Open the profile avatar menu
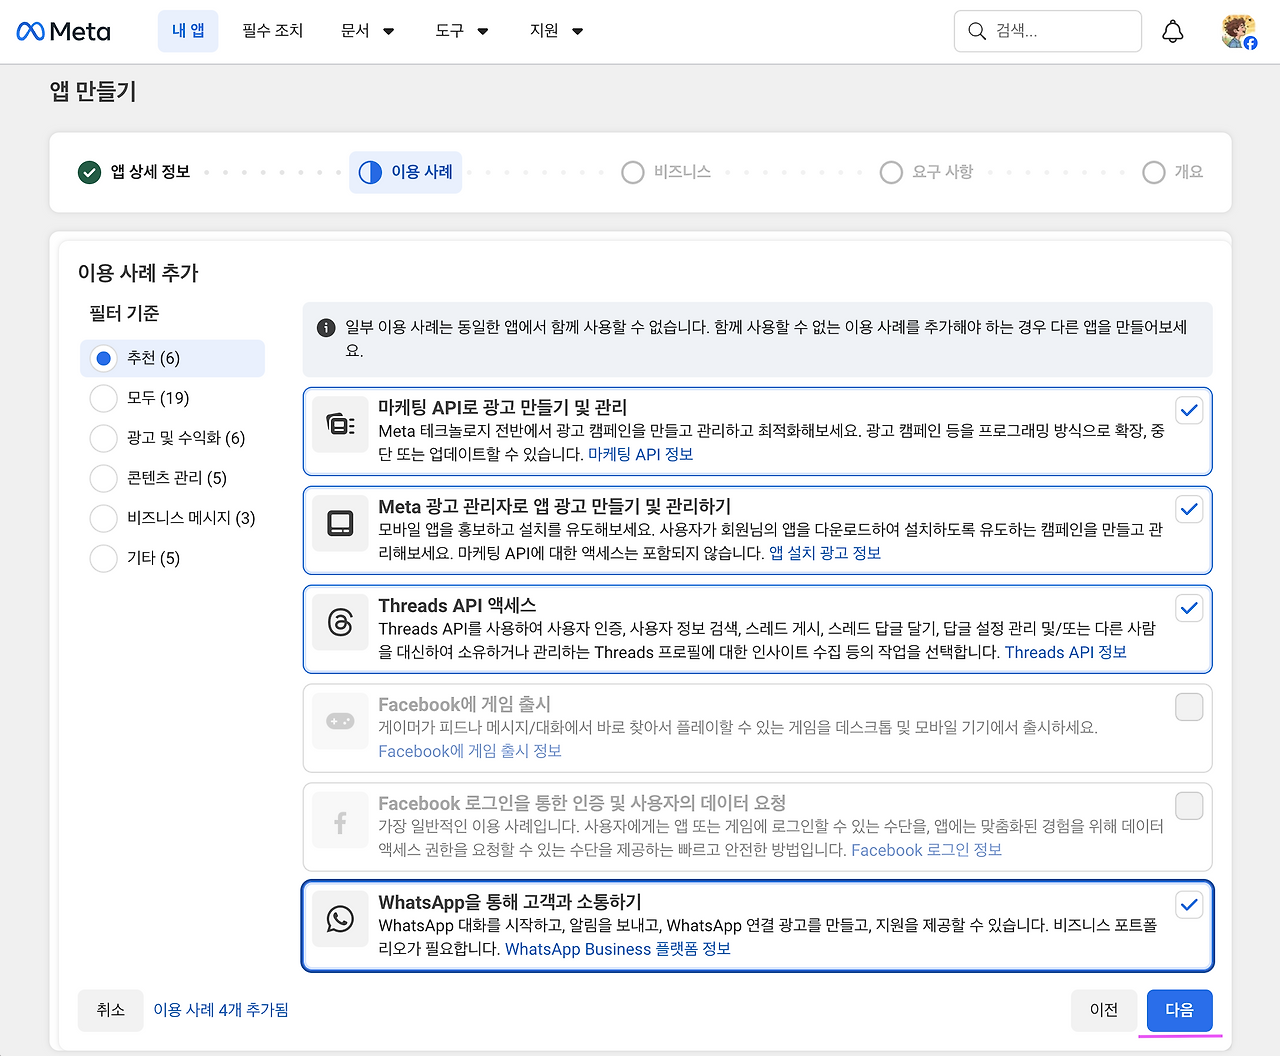The width and height of the screenshot is (1280, 1056). tap(1239, 32)
